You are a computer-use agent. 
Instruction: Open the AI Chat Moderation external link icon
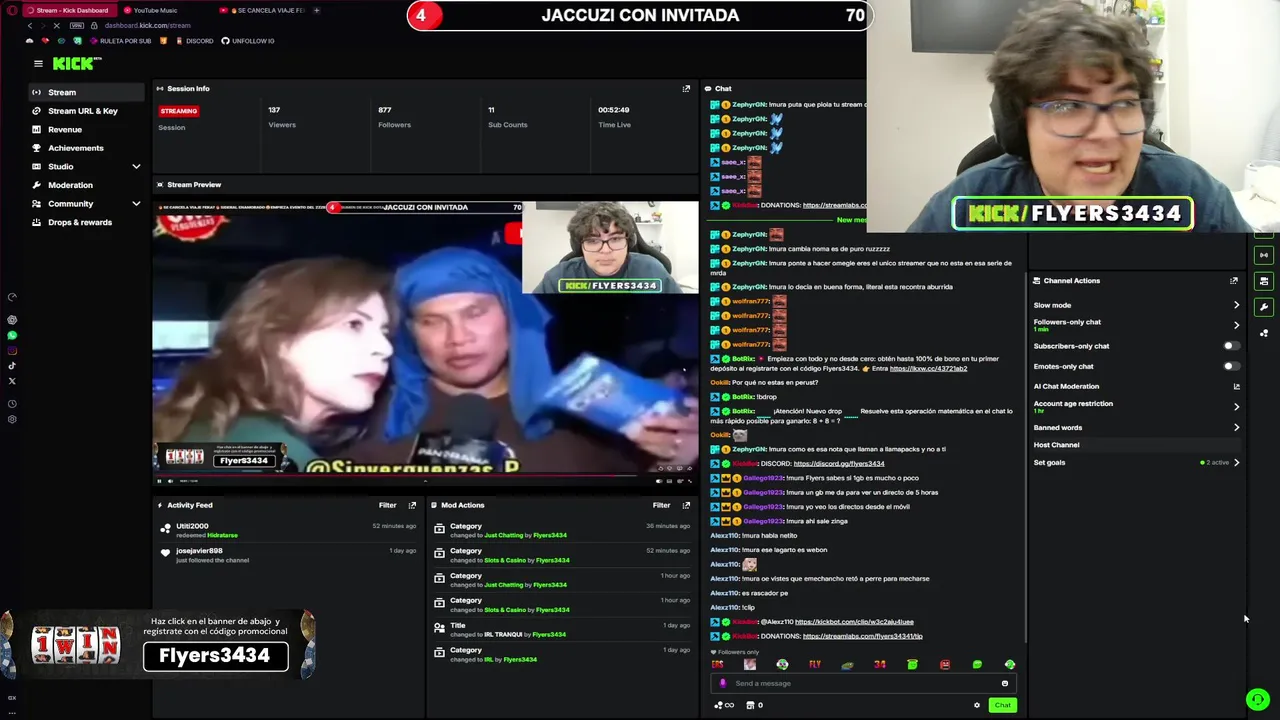[x=1236, y=386]
